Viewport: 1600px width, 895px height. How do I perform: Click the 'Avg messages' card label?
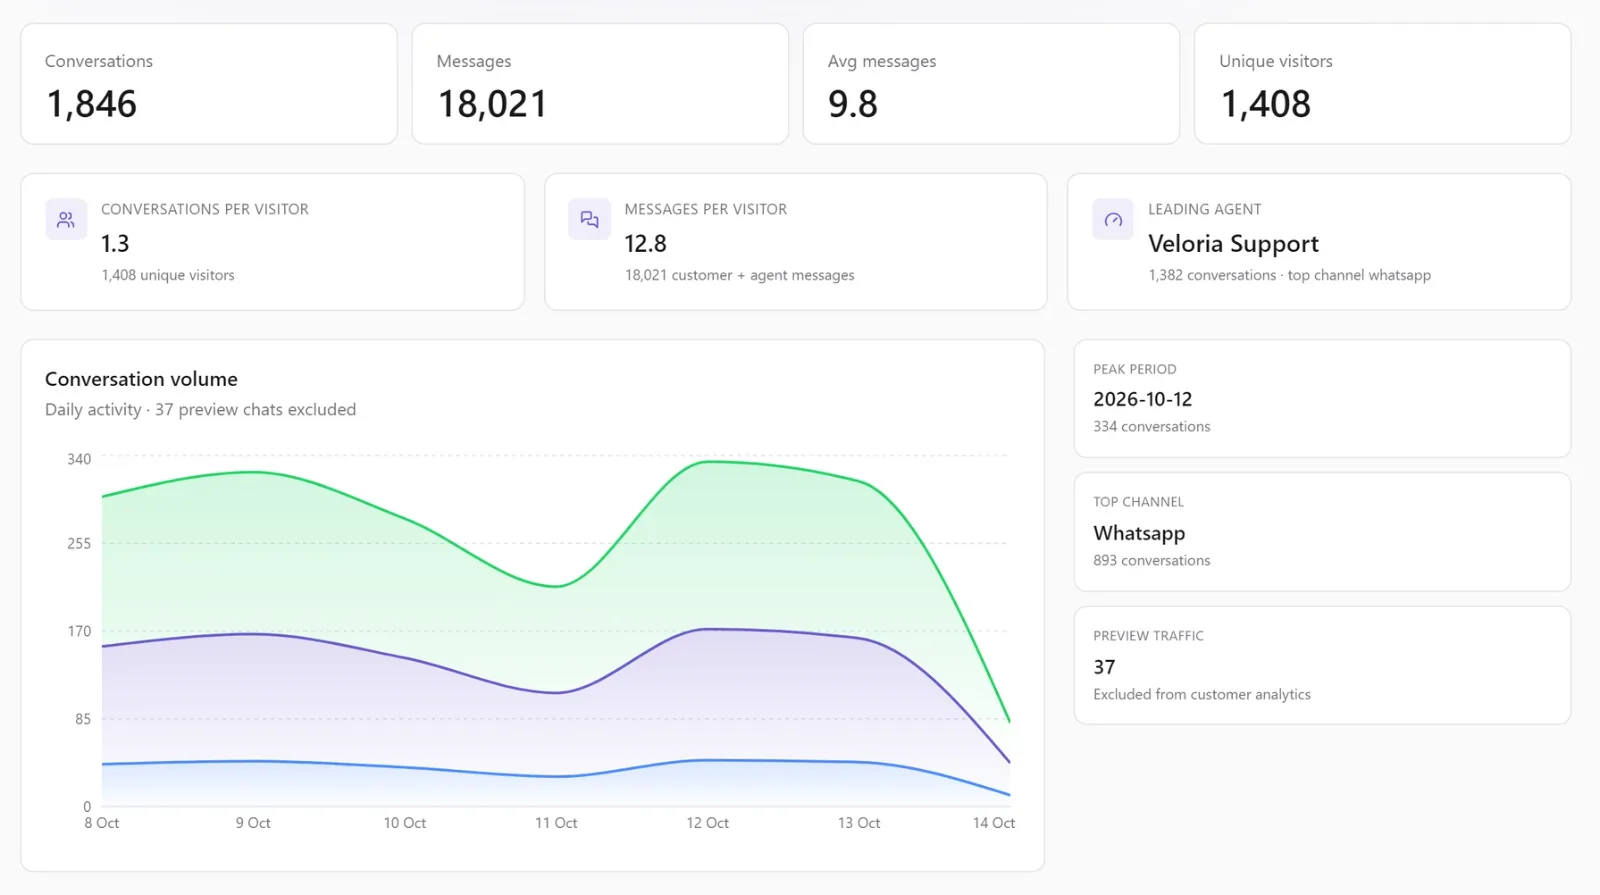pyautogui.click(x=882, y=61)
